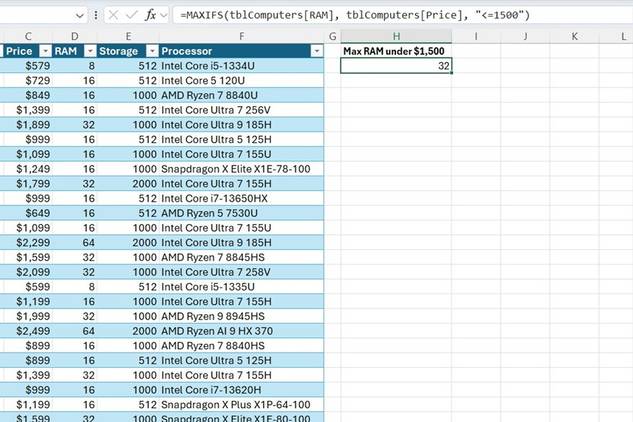Select the '$849' price cell
The height and width of the screenshot is (422, 633).
pyautogui.click(x=27, y=95)
